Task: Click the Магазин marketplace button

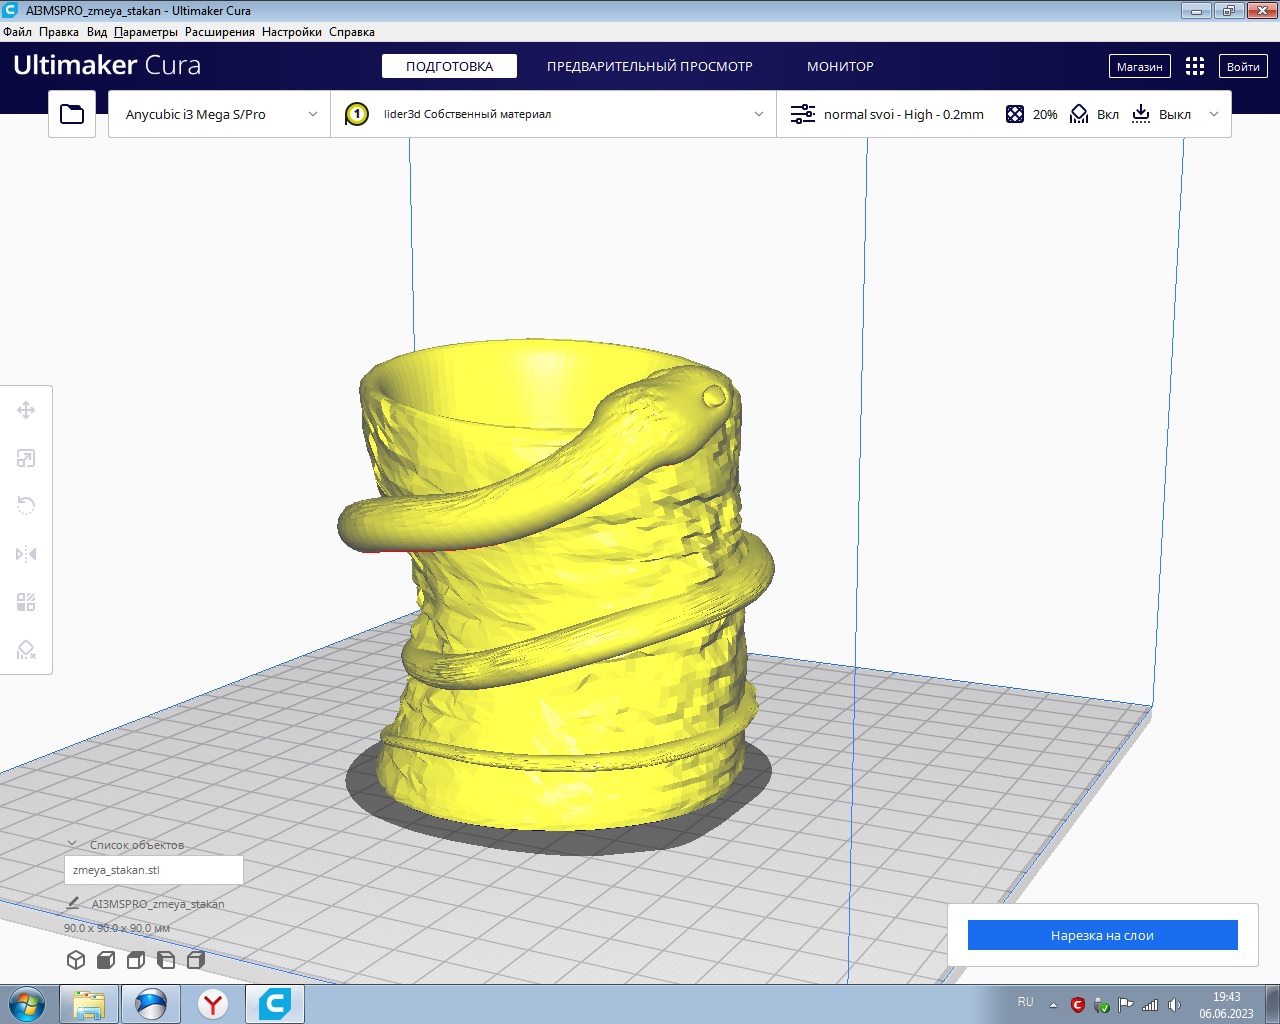Action: click(x=1139, y=66)
